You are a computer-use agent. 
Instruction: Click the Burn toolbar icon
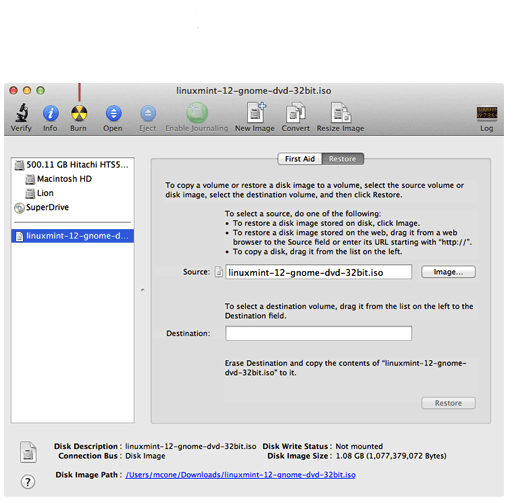(x=79, y=113)
